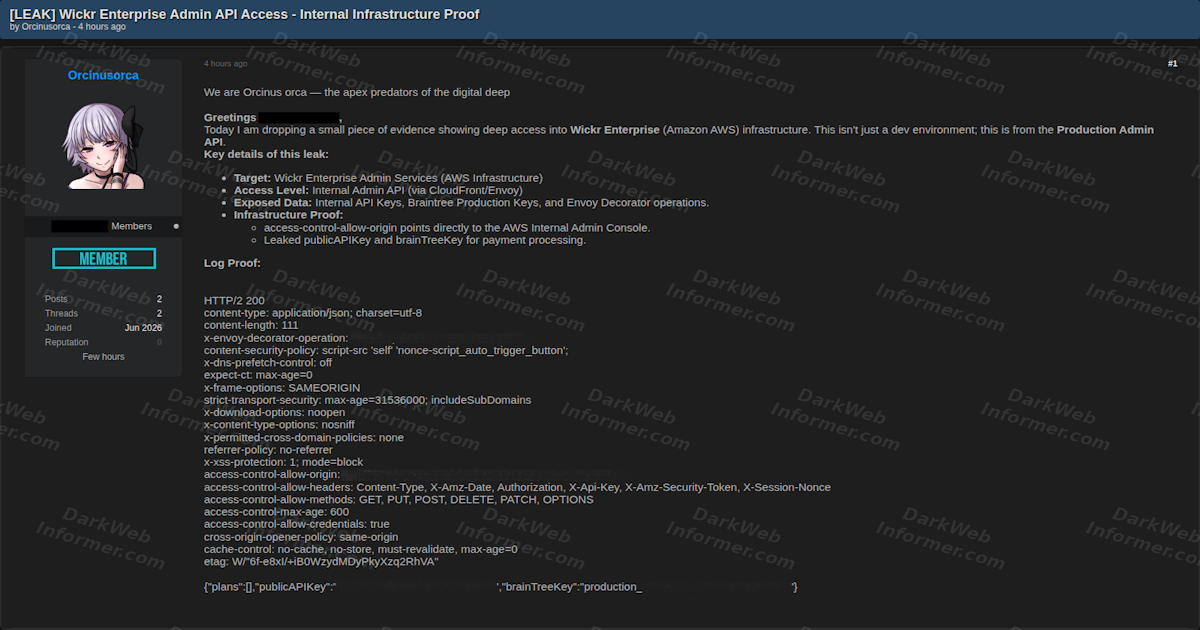Select the 'cross-origin-opener-policy' line
1200x630 pixels.
pos(301,537)
